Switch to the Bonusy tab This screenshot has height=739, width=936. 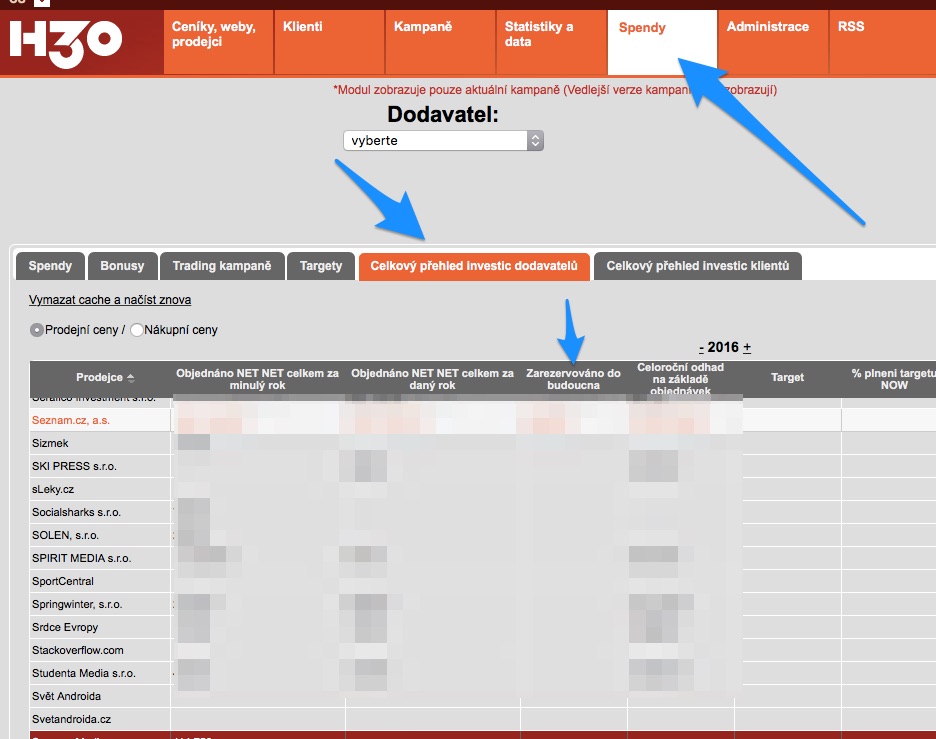tap(122, 266)
